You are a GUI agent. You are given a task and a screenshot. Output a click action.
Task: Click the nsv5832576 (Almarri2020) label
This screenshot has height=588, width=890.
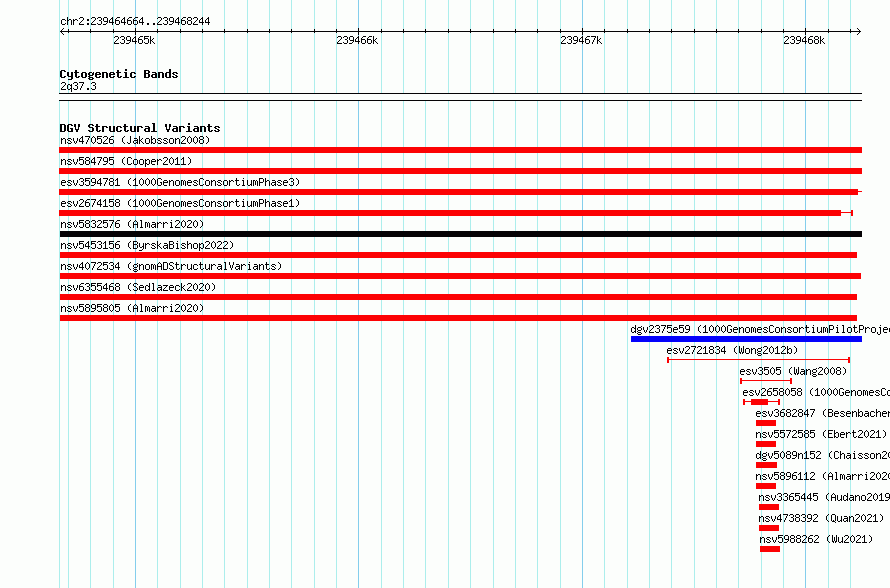132,224
